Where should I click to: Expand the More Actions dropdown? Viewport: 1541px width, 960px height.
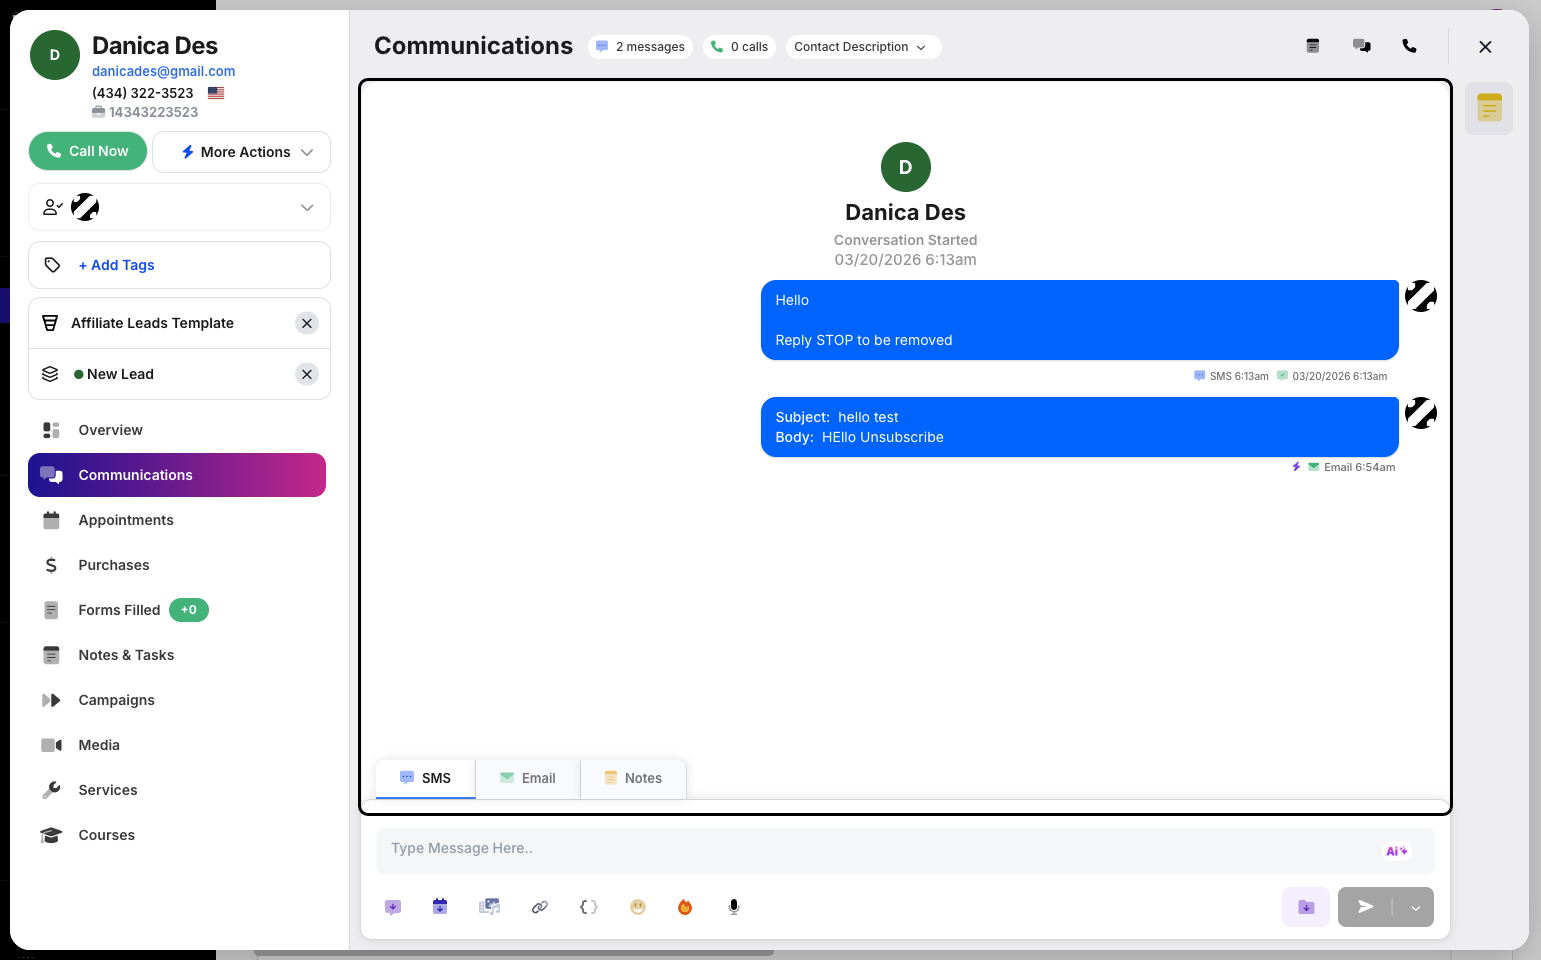(241, 152)
